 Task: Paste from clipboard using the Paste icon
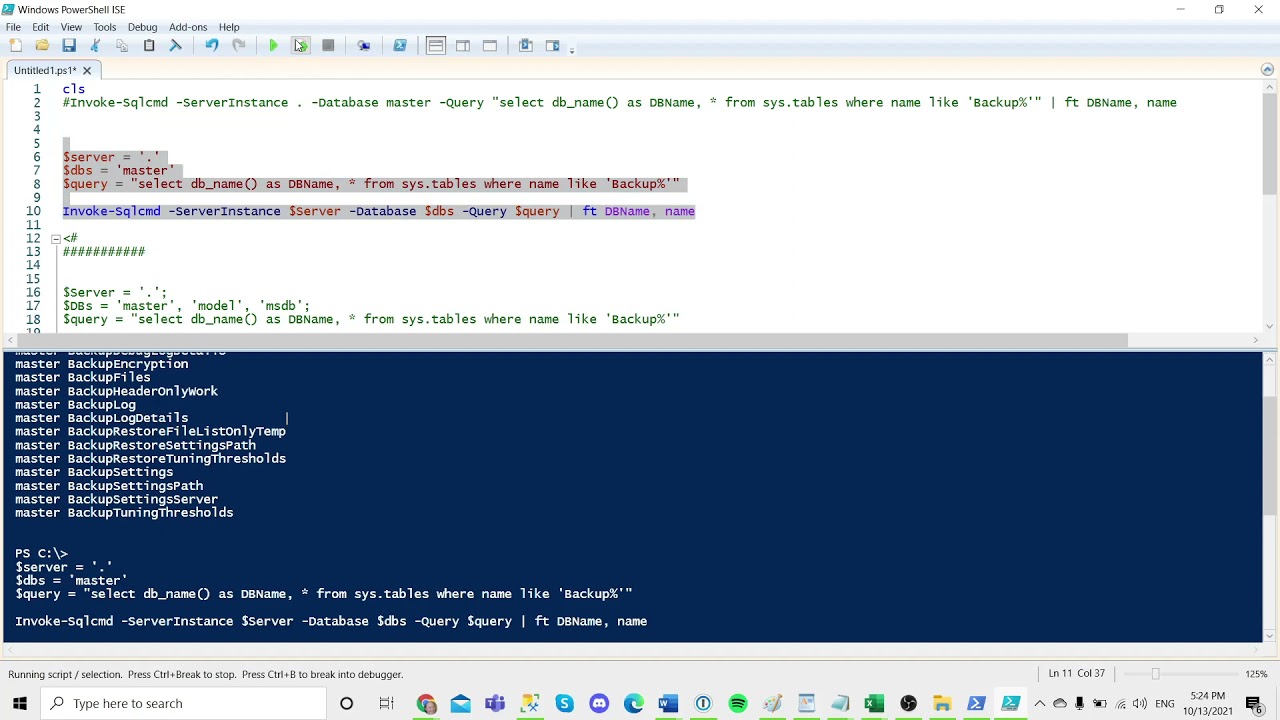click(x=149, y=46)
